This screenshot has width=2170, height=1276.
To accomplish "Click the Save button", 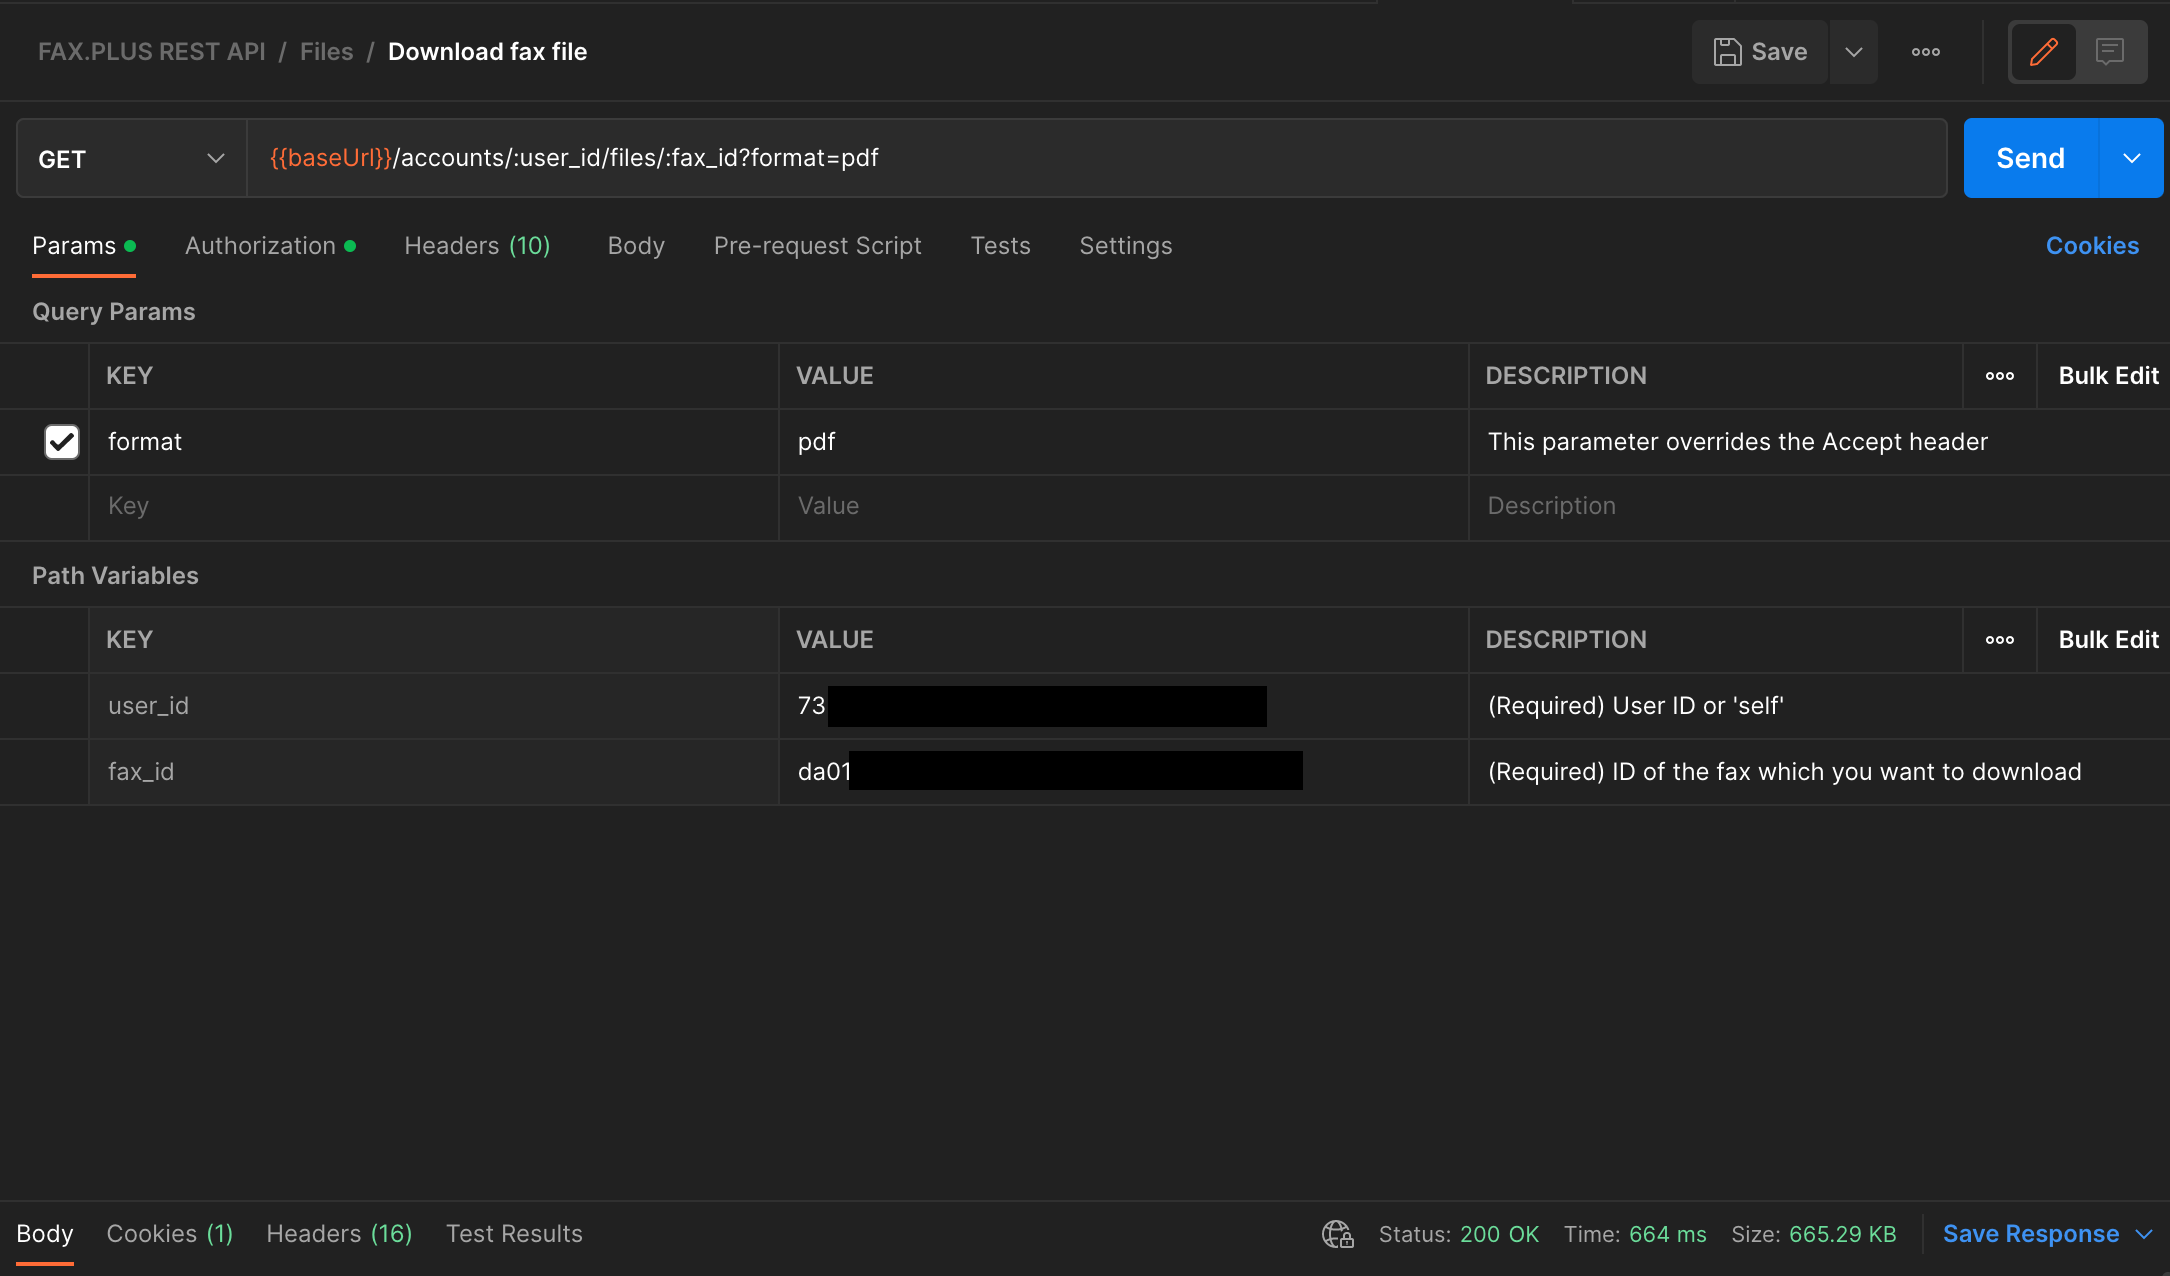I will coord(1761,52).
